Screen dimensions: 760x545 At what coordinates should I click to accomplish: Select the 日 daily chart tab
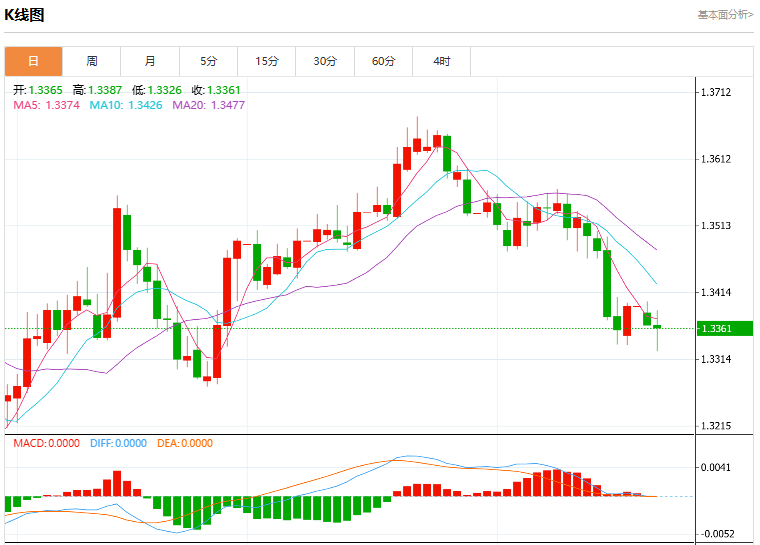tap(33, 61)
